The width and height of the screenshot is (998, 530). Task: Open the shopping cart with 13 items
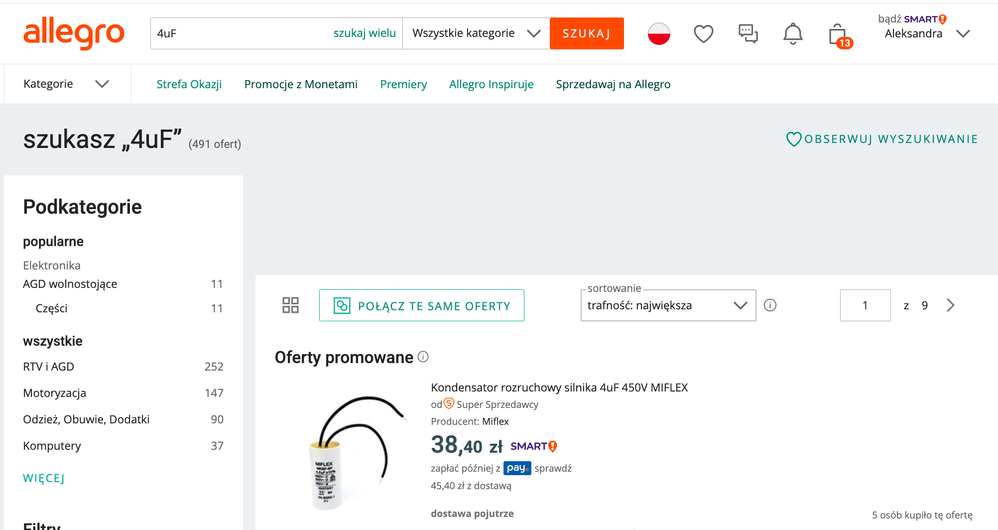tap(838, 35)
